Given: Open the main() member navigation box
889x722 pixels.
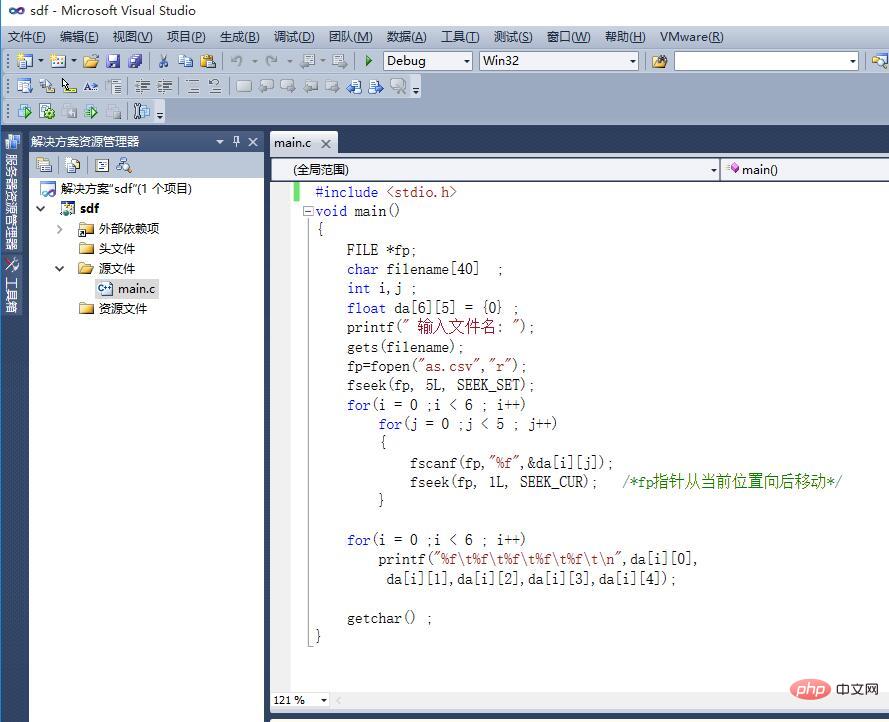Looking at the screenshot, I should point(805,169).
